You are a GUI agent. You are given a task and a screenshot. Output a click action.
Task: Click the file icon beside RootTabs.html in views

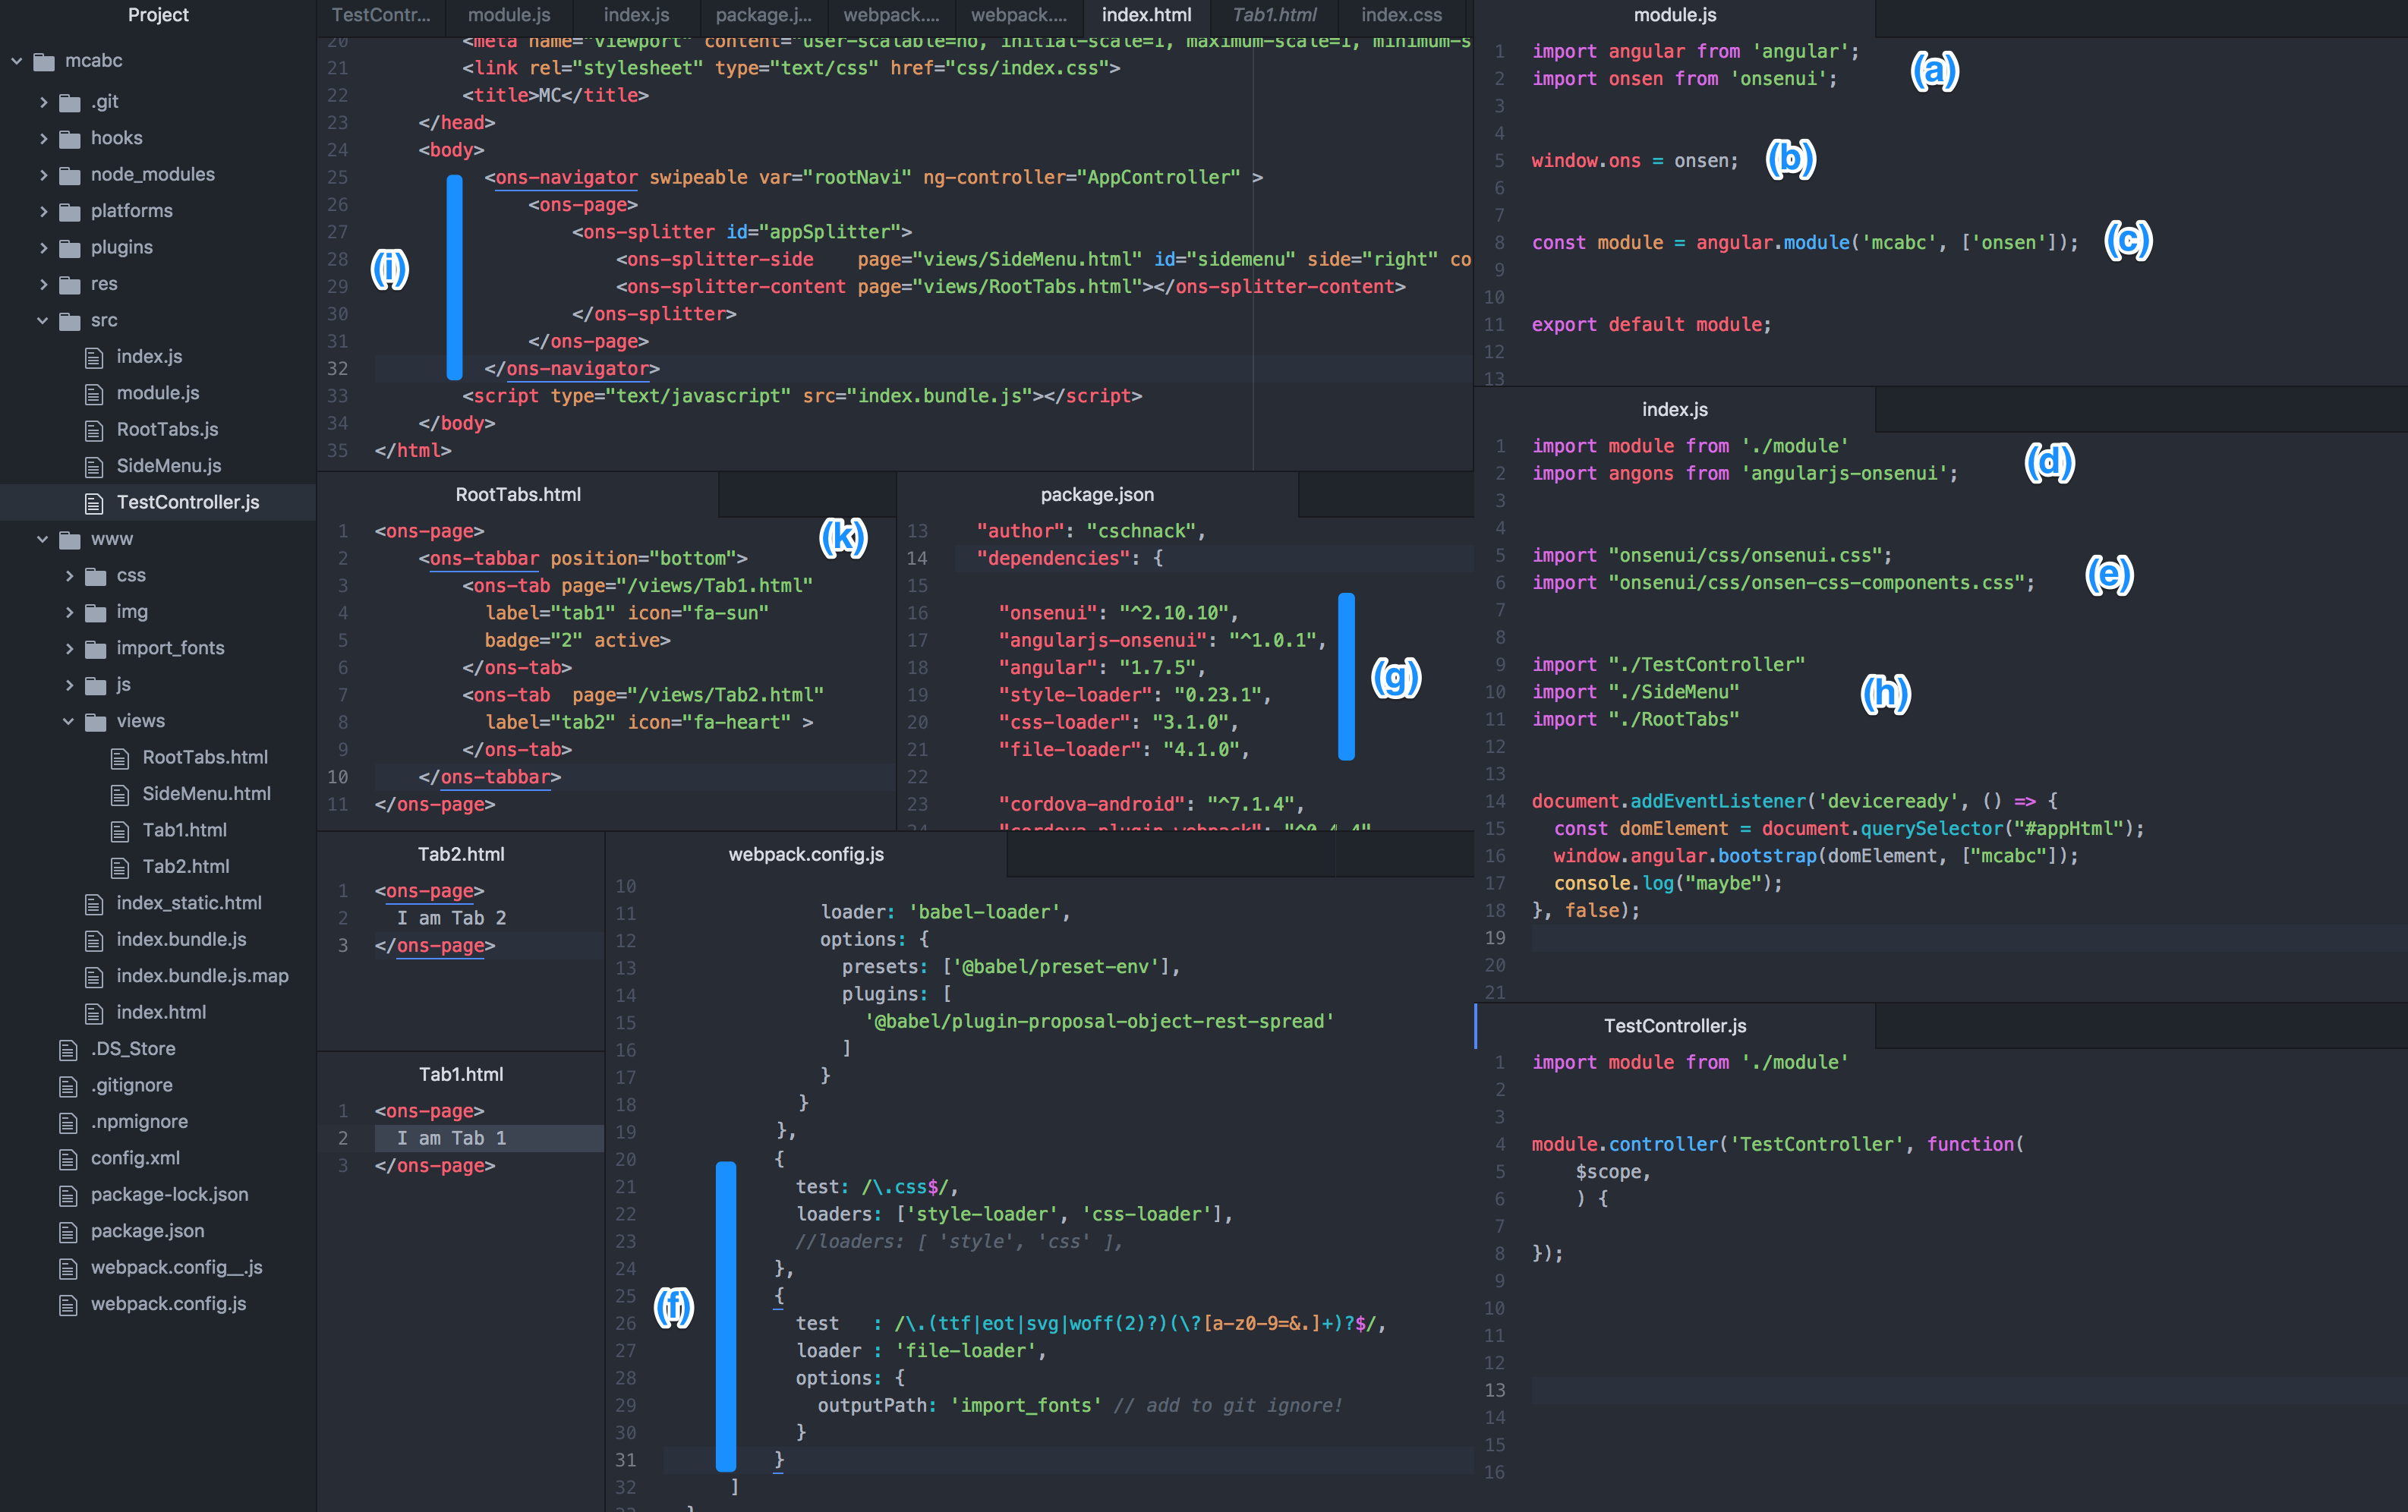[x=120, y=758]
